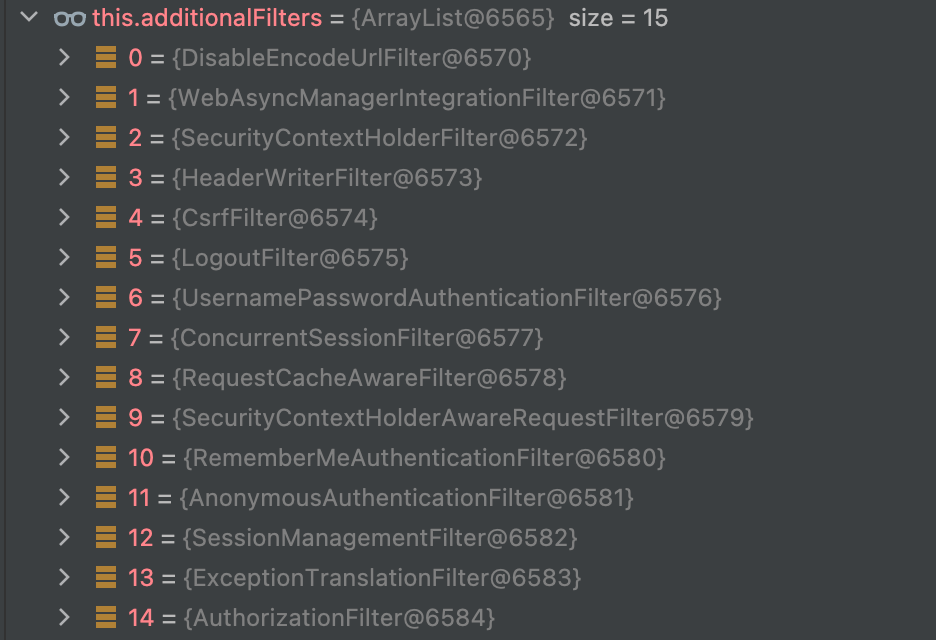Expand the RequestCacheAwareFilter entry
This screenshot has height=640, width=936.
[64, 377]
